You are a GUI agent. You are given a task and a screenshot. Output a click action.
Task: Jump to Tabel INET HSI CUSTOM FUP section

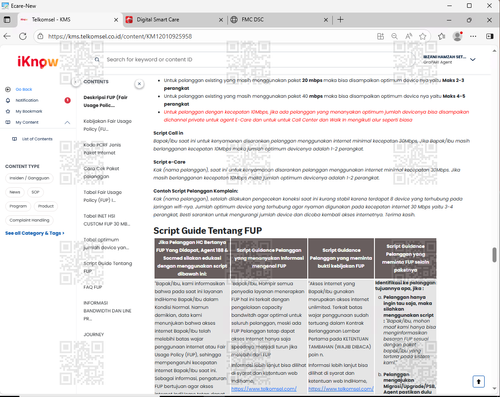pyautogui.click(x=106, y=220)
